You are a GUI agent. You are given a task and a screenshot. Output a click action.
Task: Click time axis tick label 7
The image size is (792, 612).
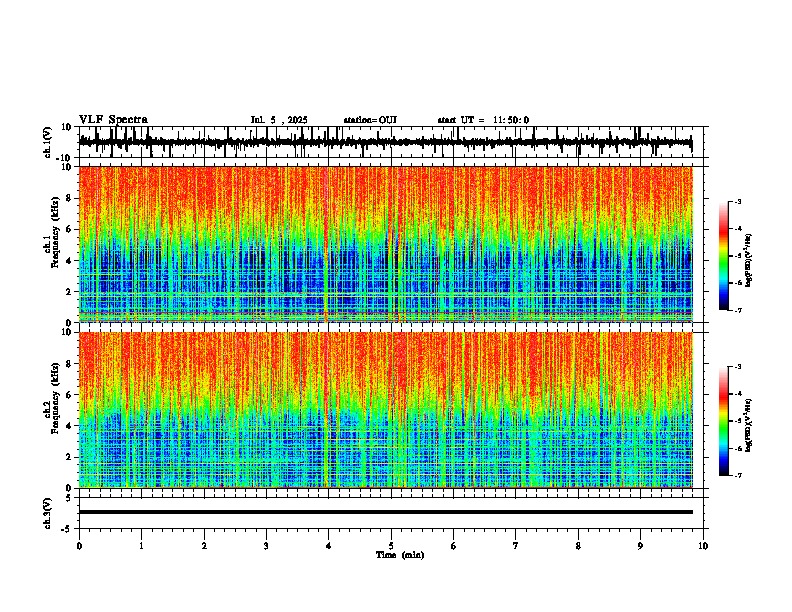[x=516, y=546]
